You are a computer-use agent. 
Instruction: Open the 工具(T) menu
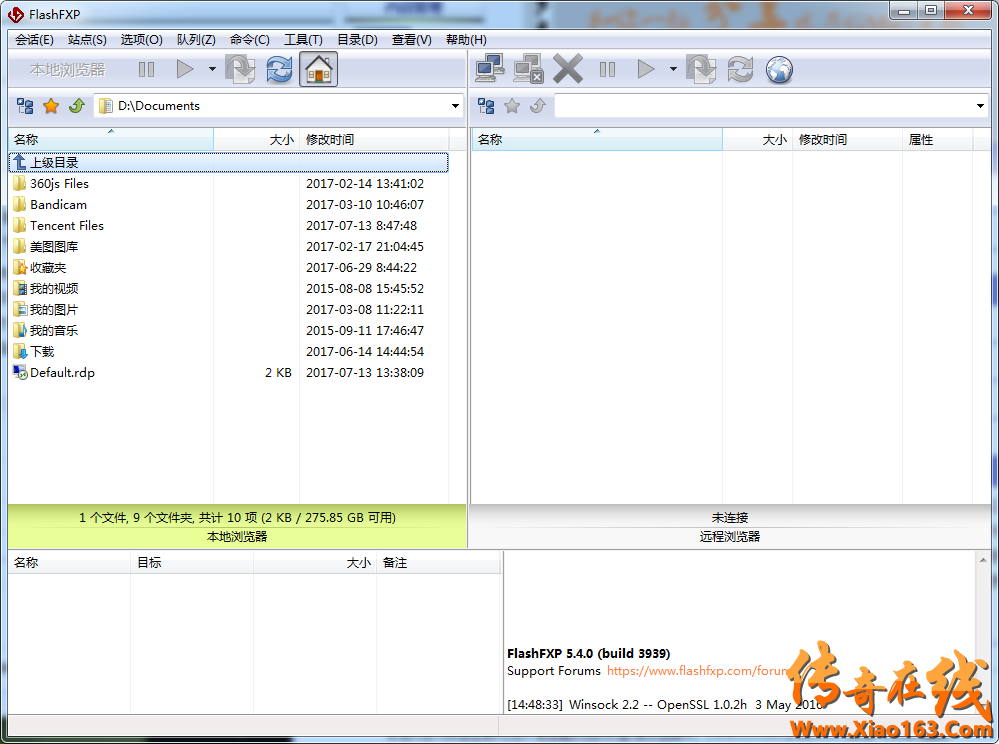[x=303, y=39]
